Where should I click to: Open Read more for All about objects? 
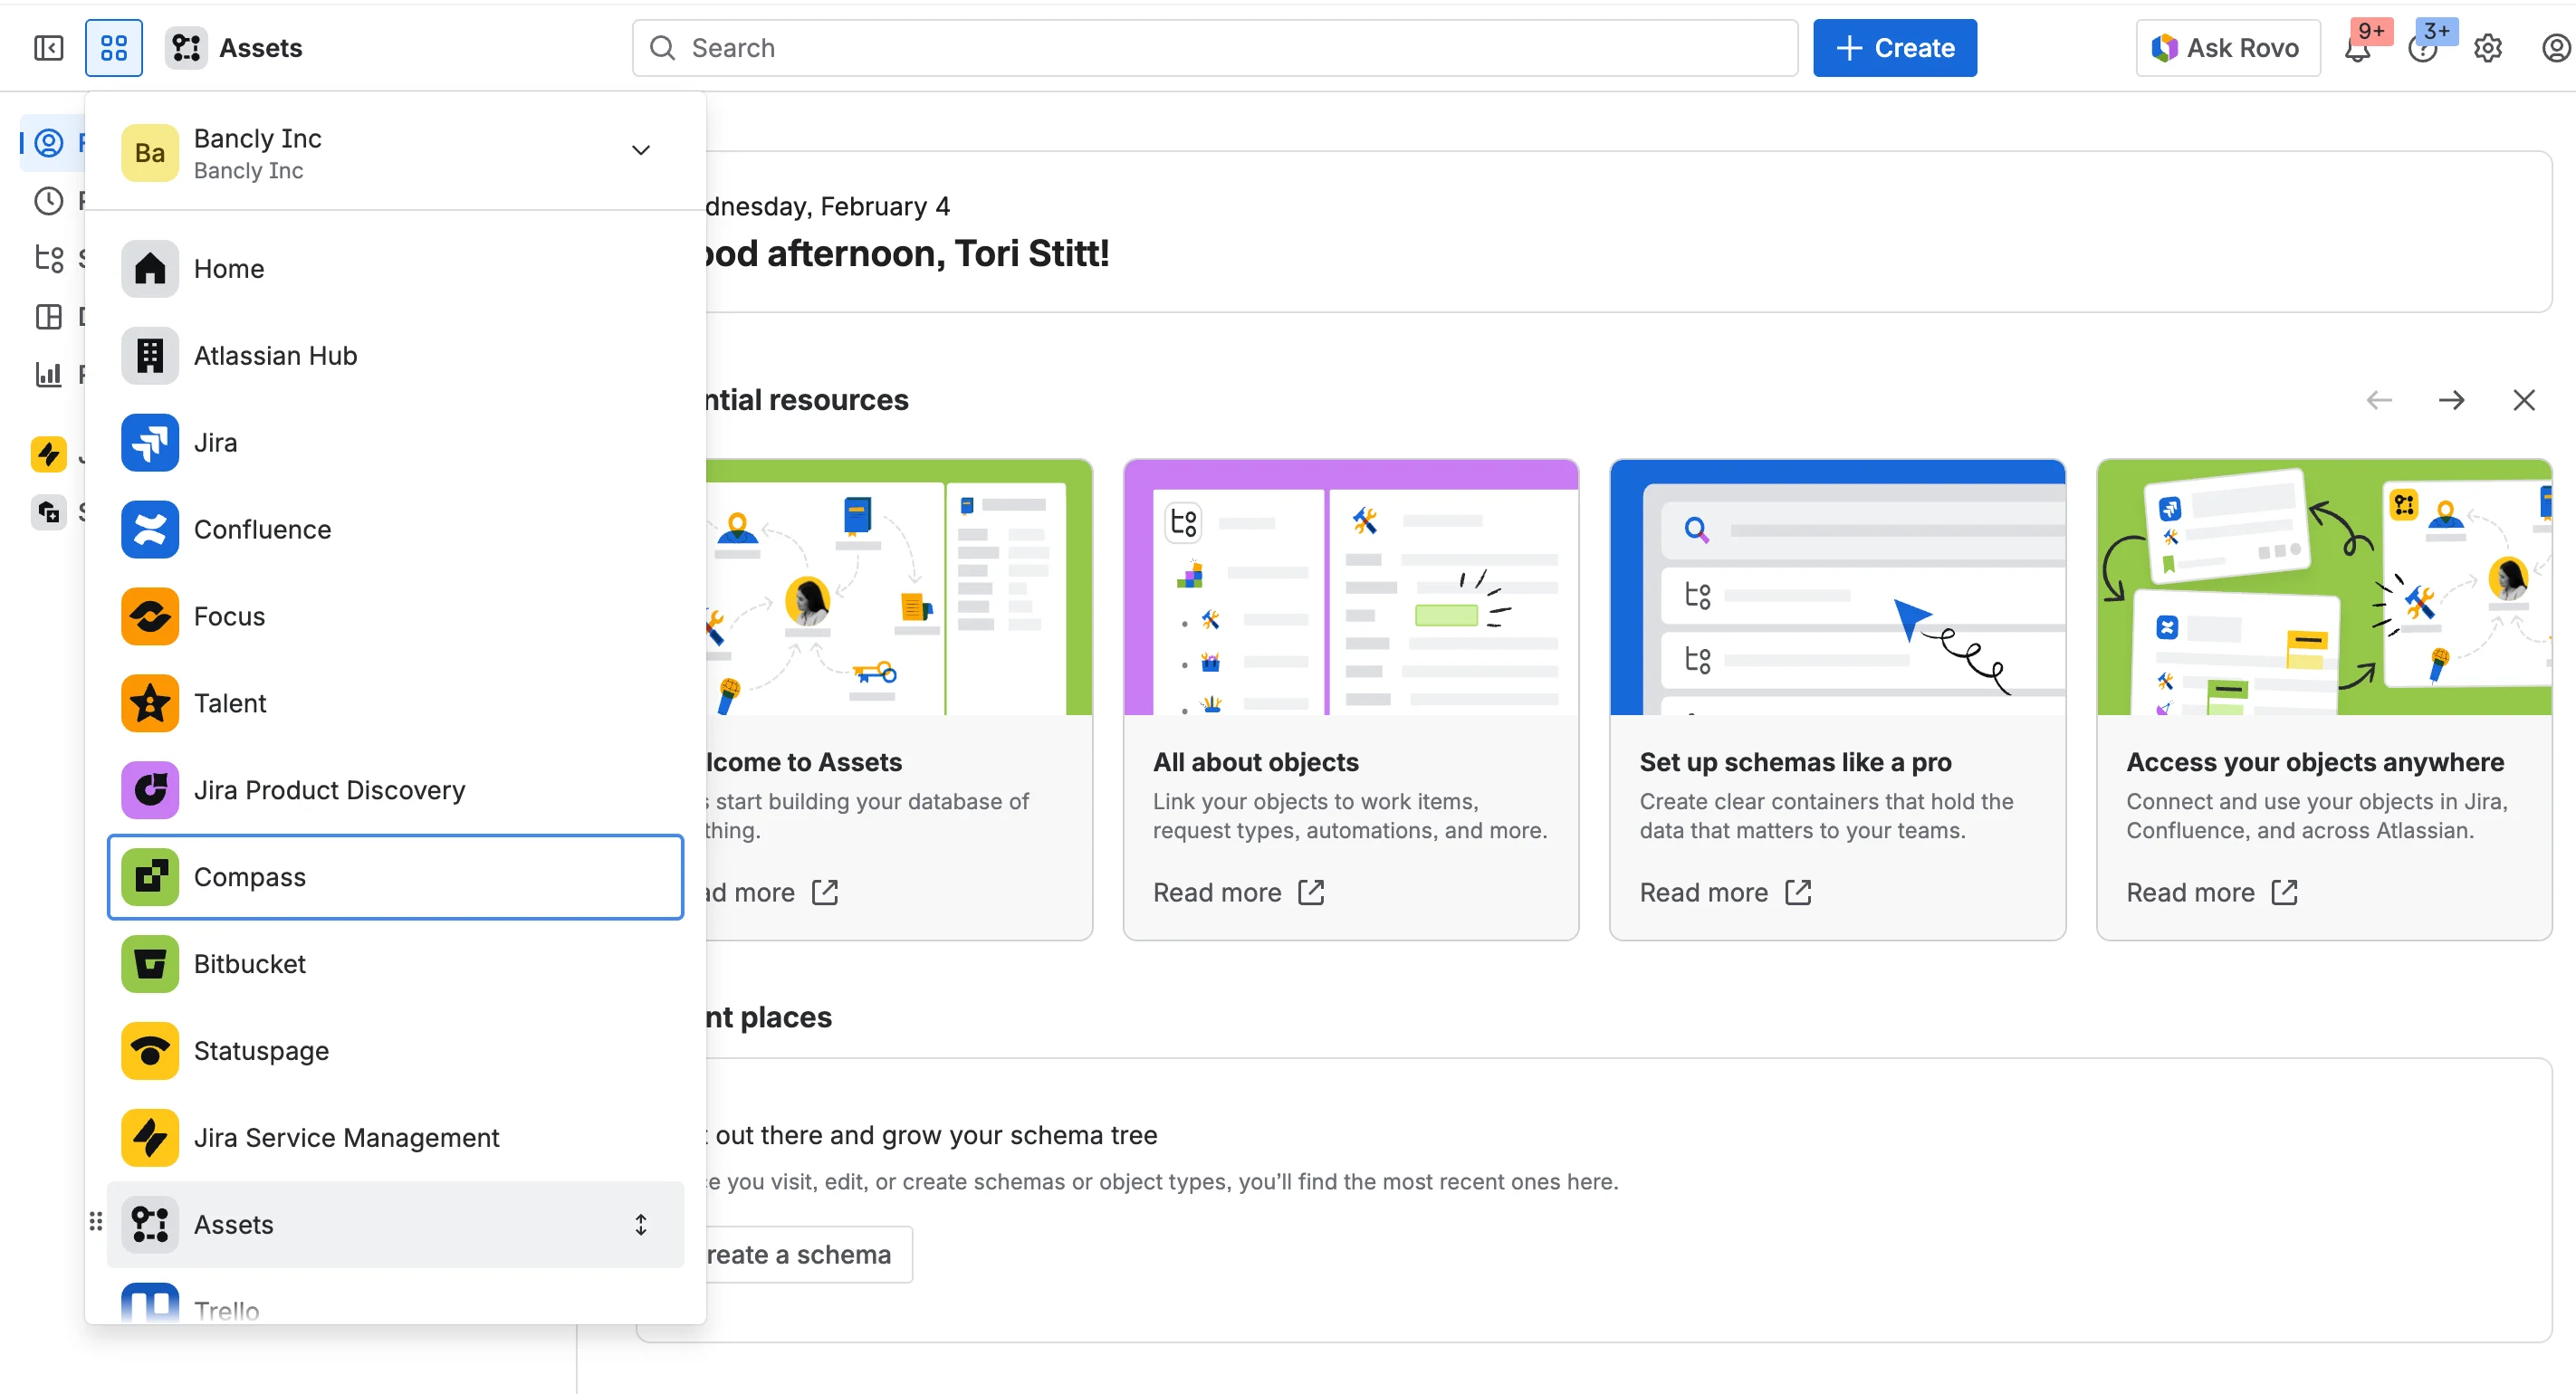1239,892
